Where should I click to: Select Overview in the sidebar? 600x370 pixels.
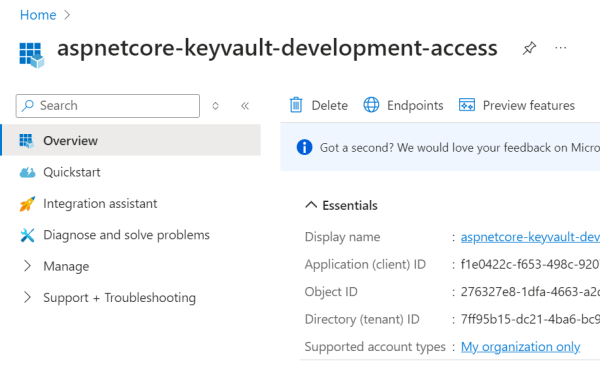[131, 140]
